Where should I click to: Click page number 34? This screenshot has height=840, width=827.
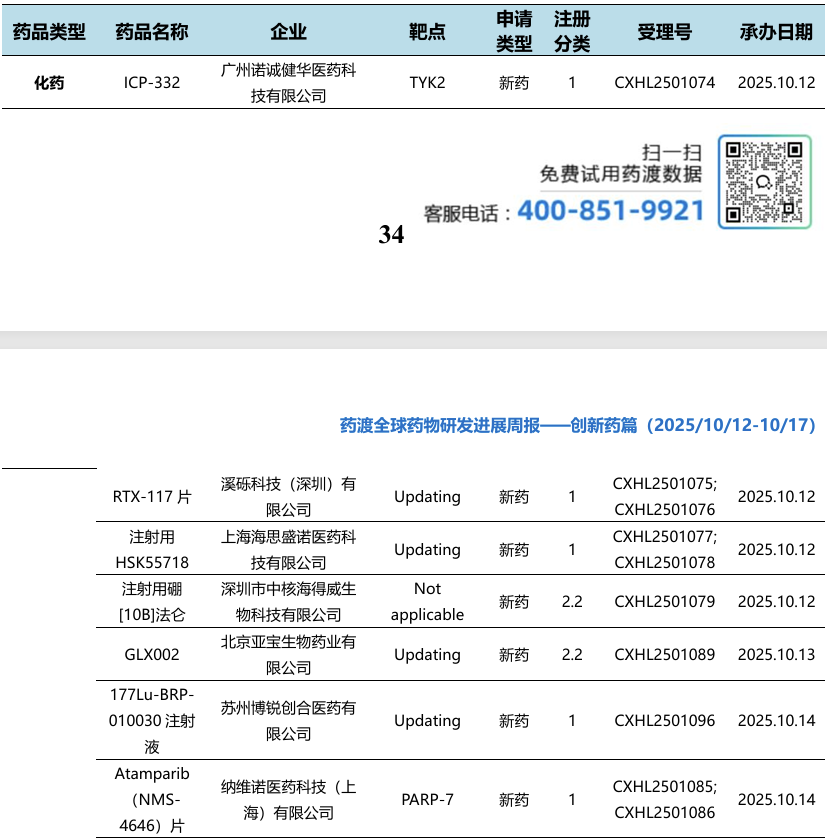[x=391, y=235]
